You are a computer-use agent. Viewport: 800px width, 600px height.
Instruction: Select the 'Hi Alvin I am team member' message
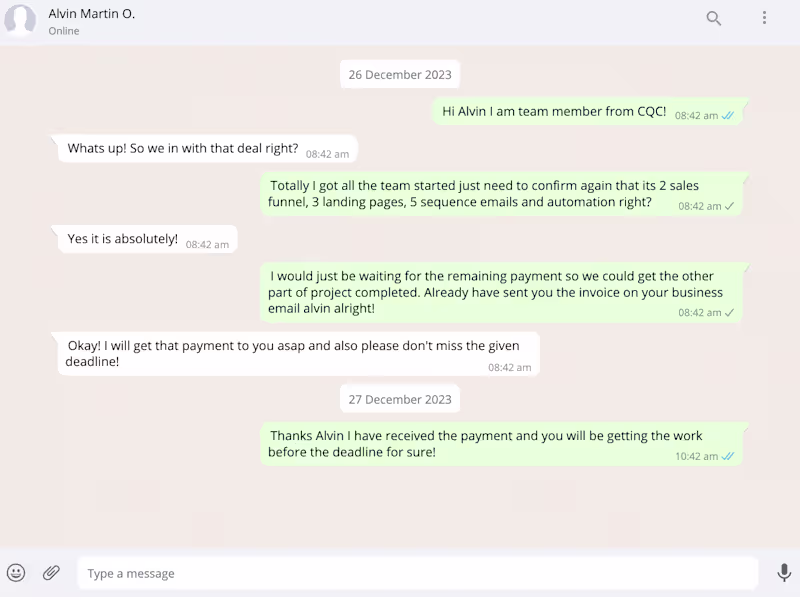coord(554,112)
